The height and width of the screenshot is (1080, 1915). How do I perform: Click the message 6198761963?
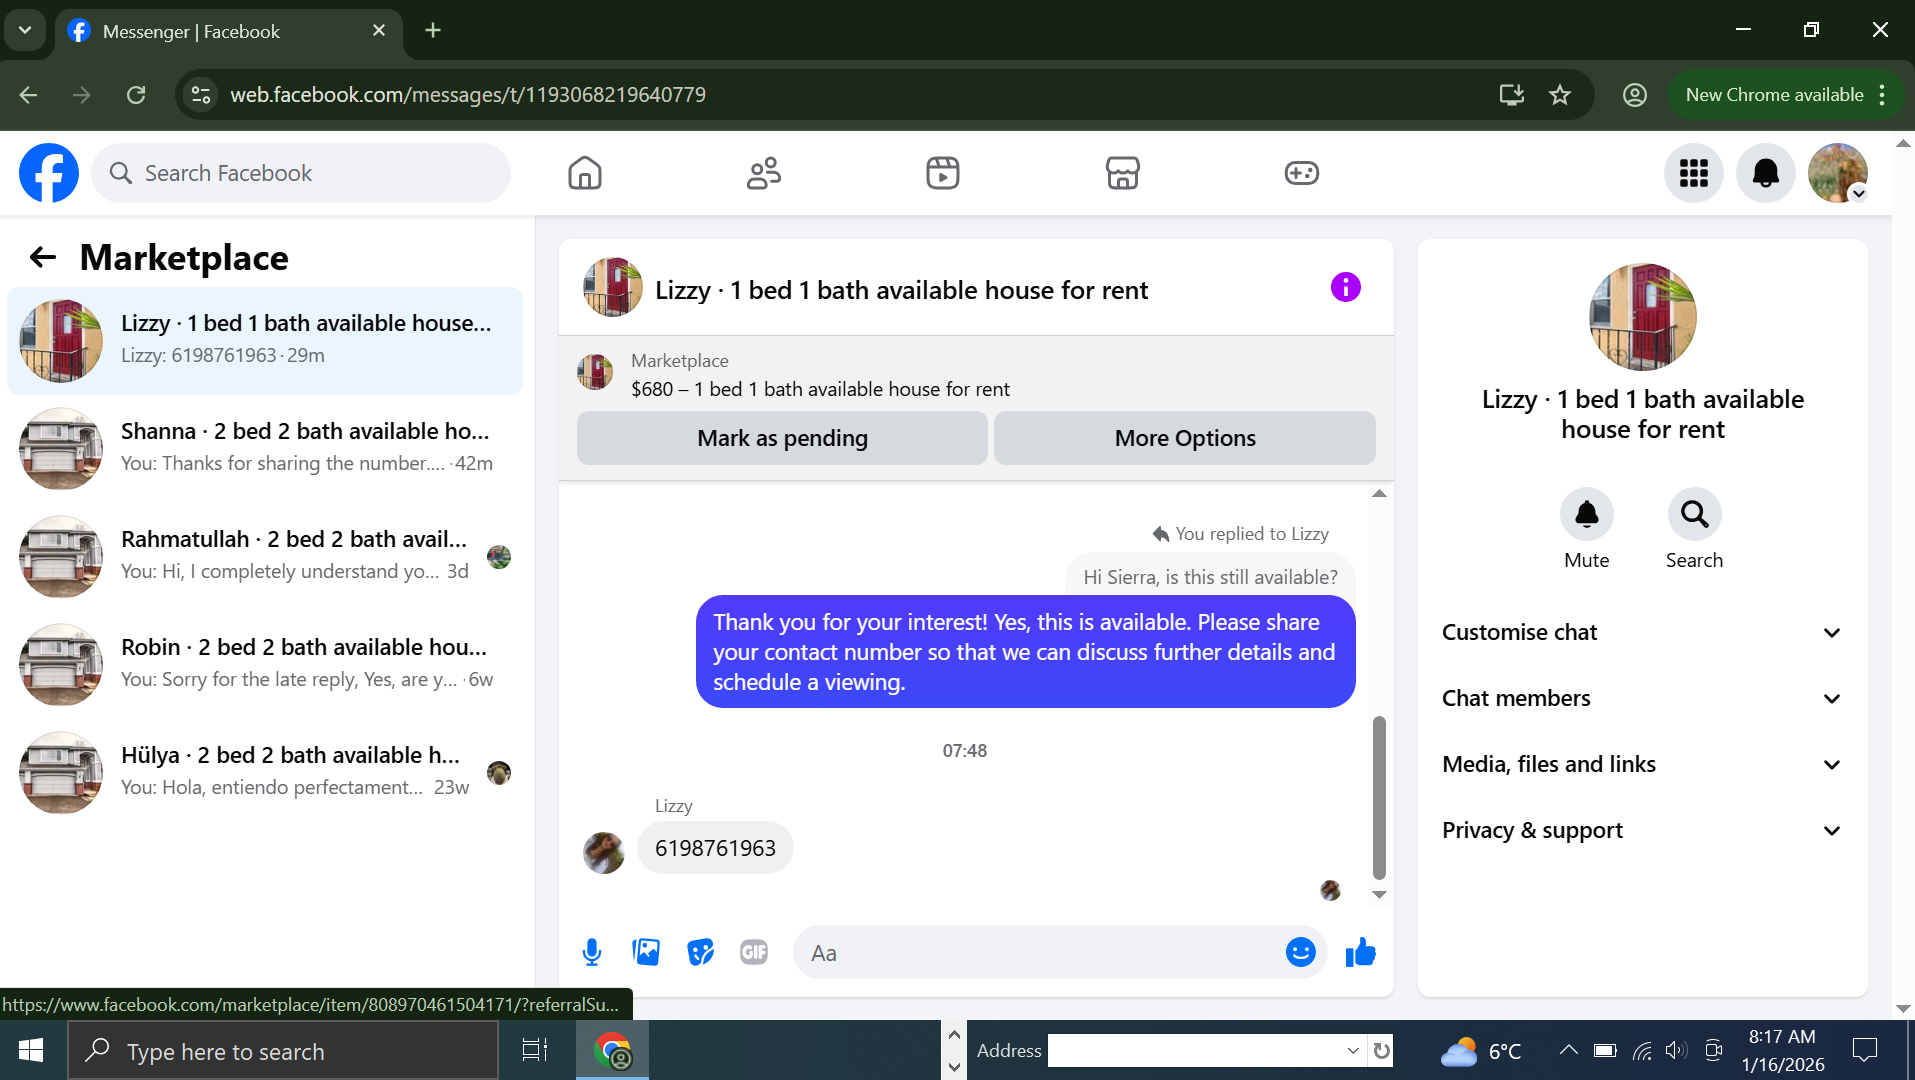(x=715, y=848)
